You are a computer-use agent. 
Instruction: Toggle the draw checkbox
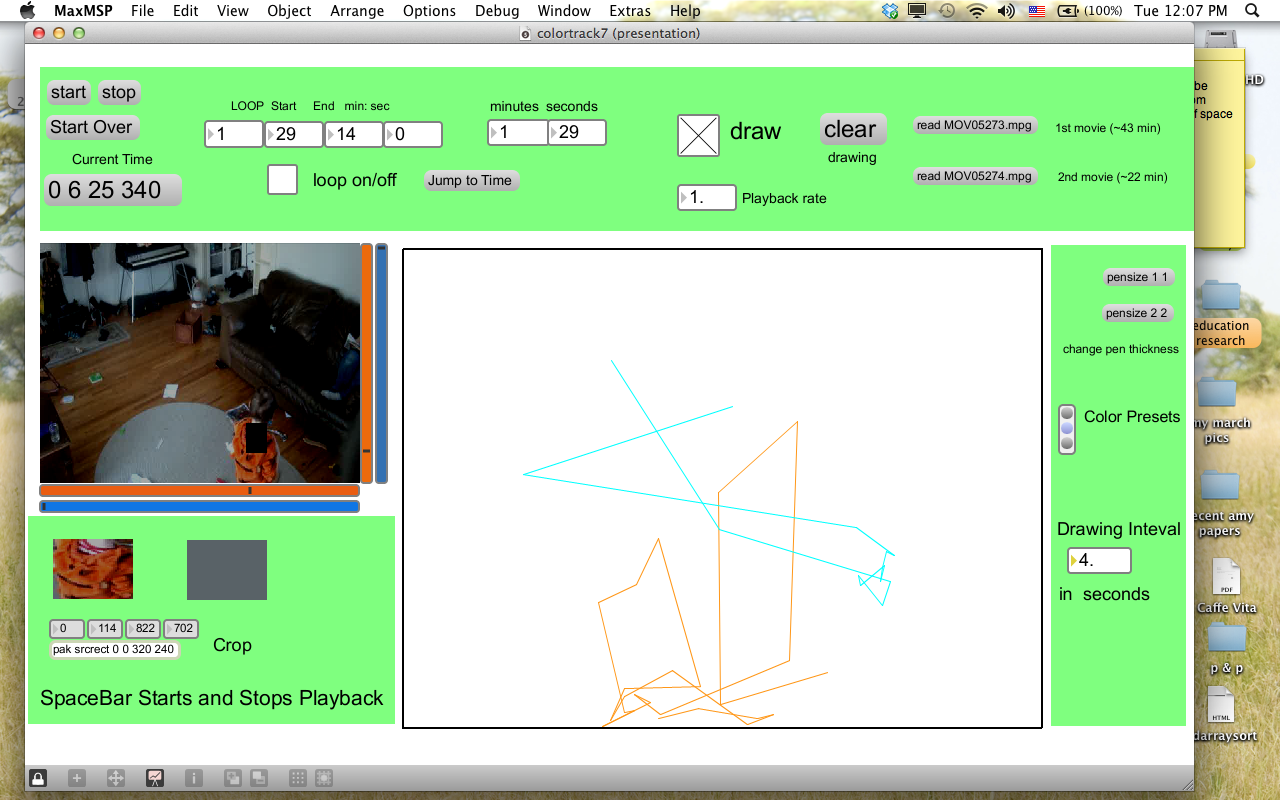(x=698, y=135)
